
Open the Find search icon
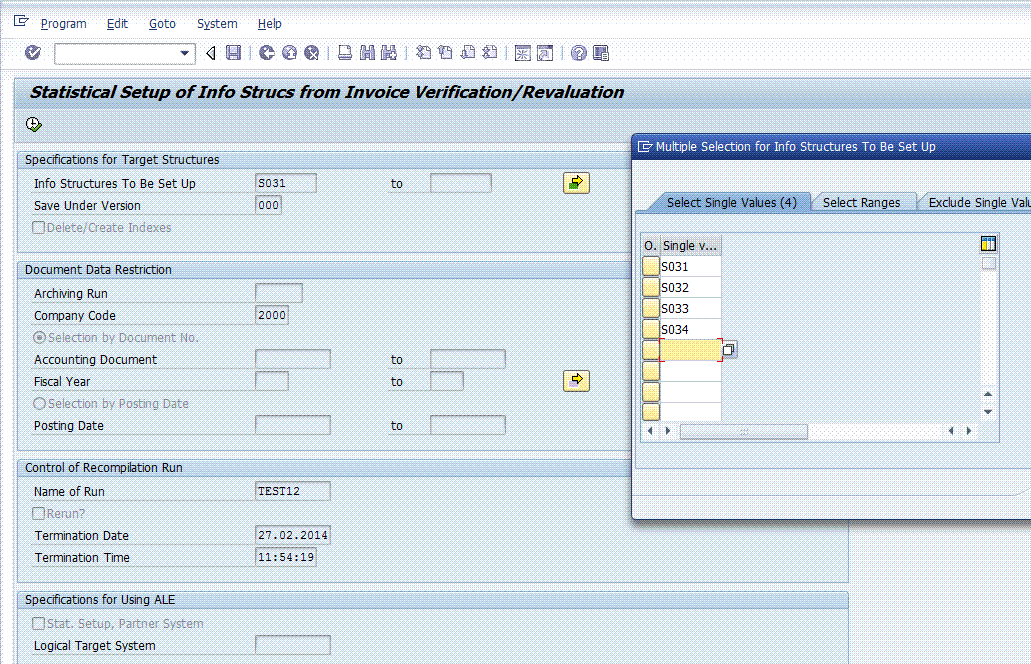point(368,53)
